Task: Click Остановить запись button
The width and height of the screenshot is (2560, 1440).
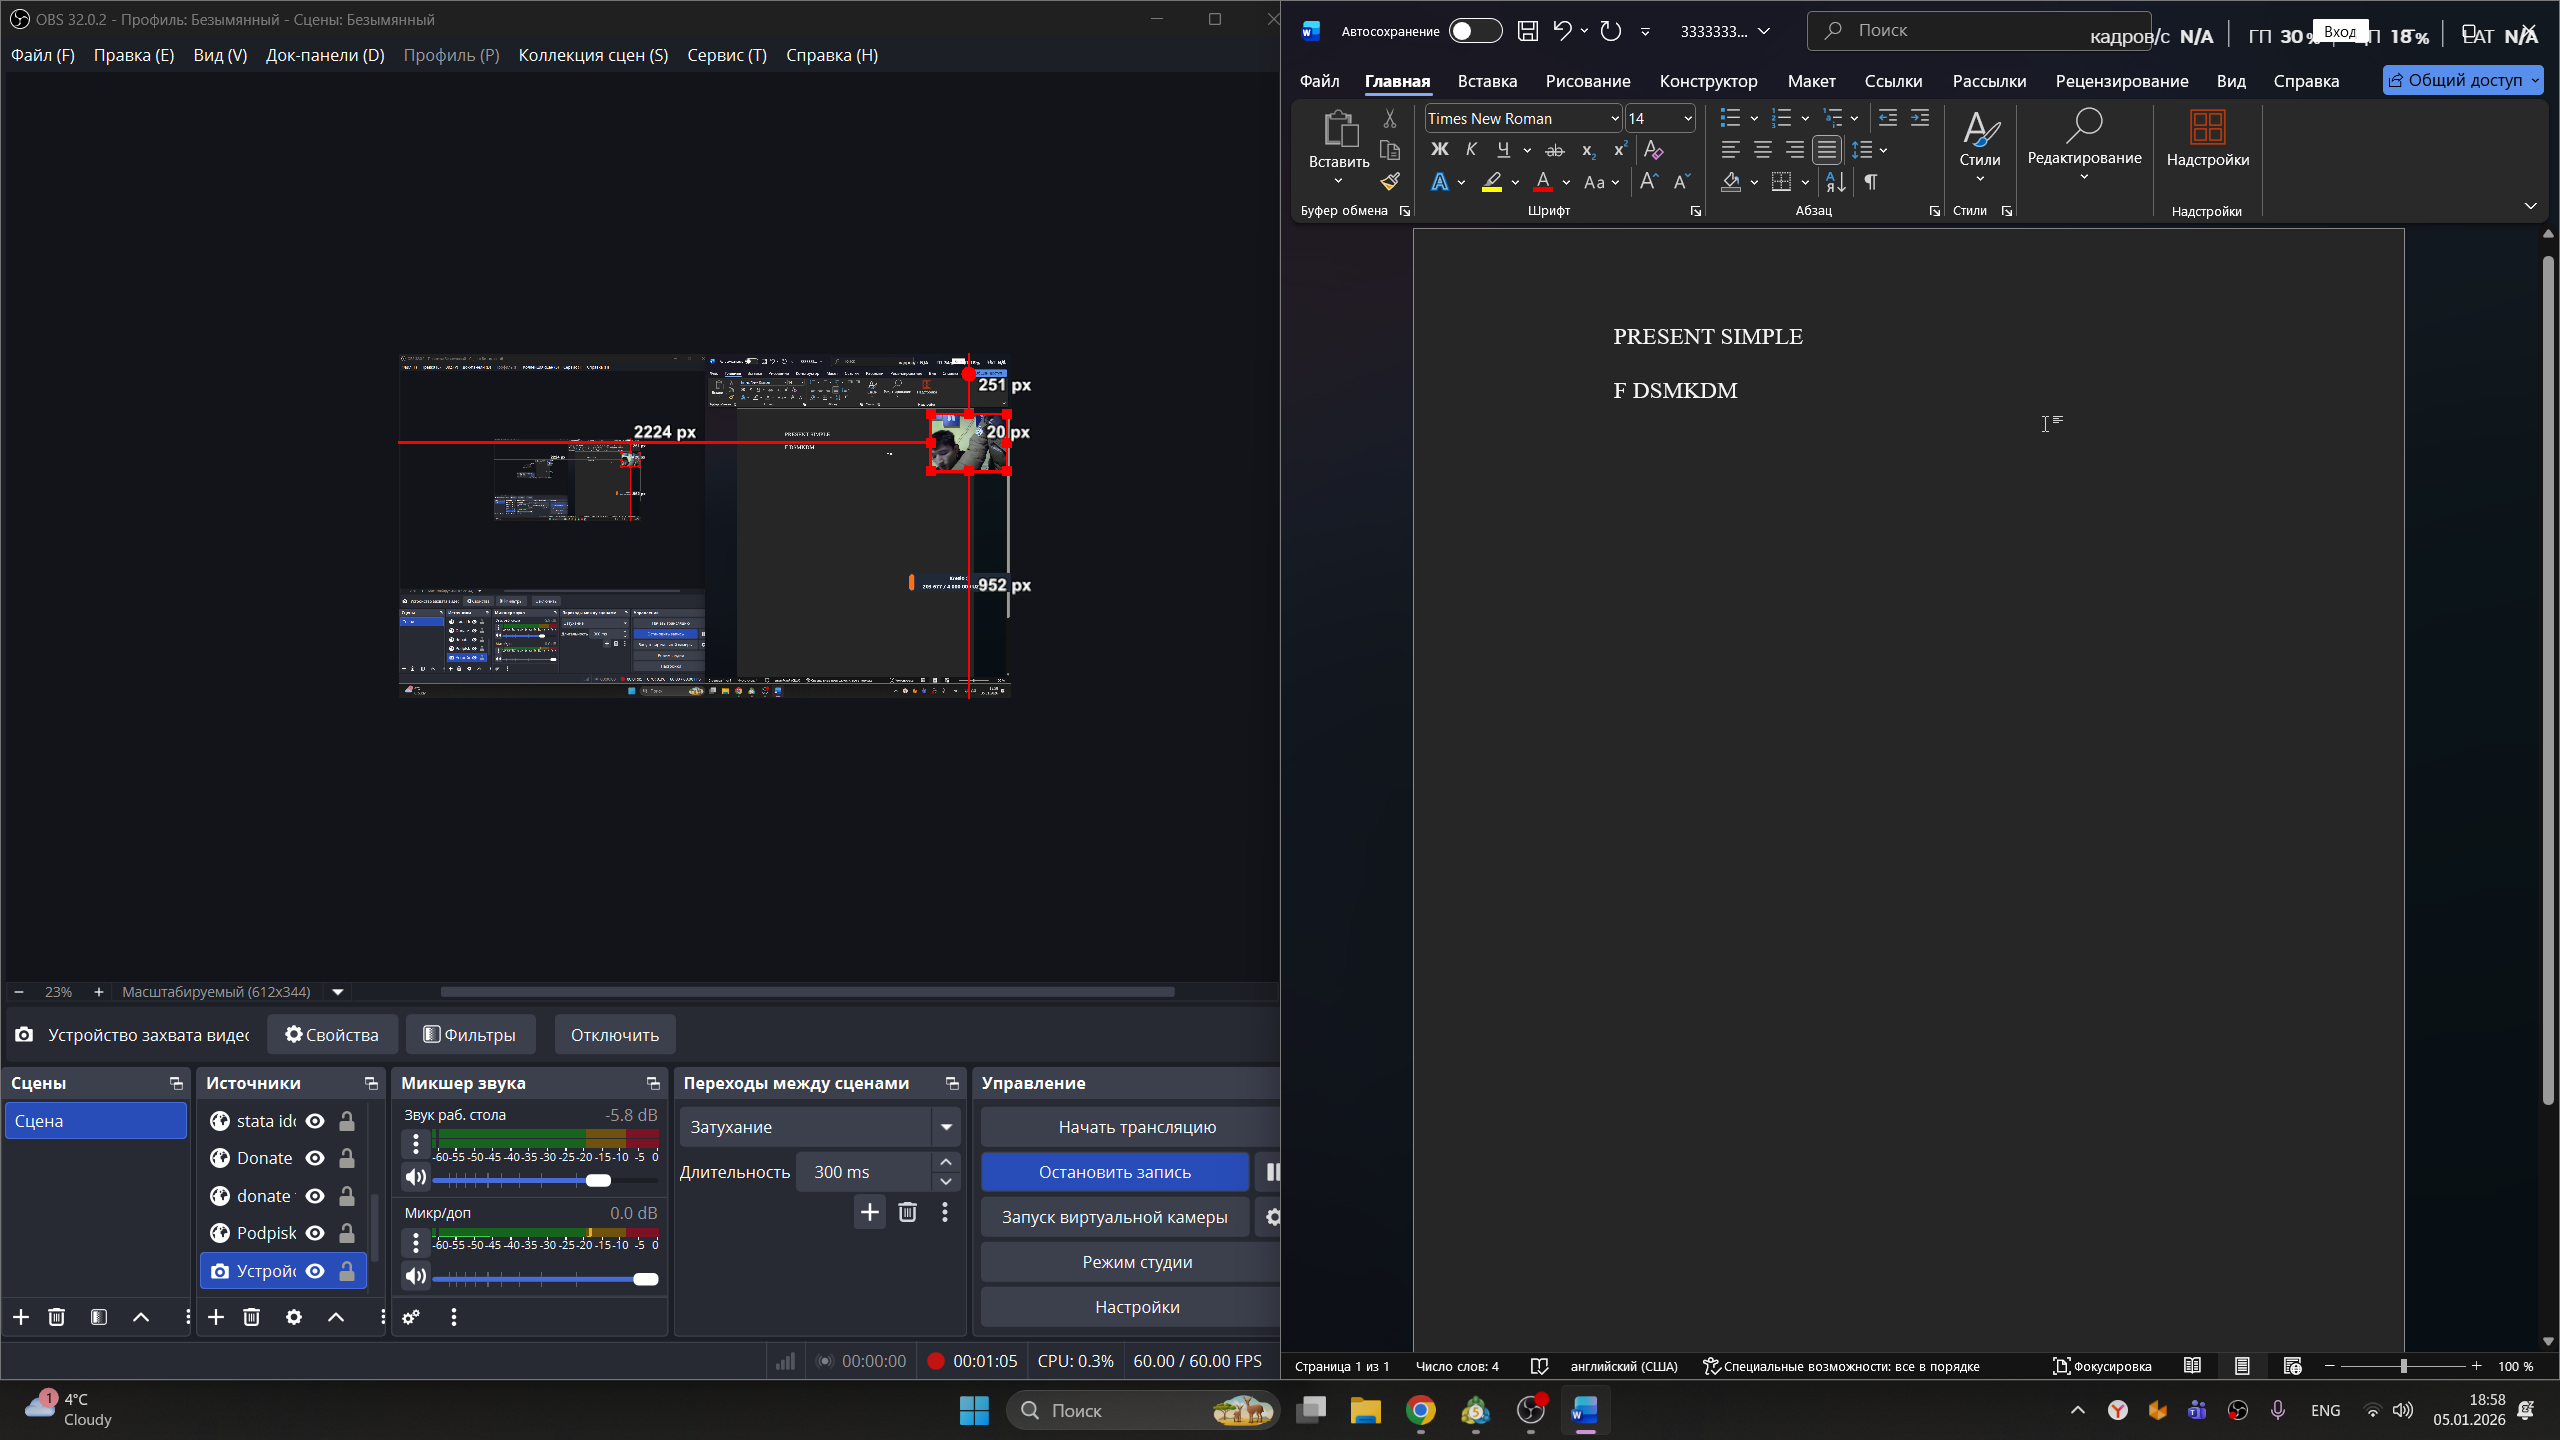Action: [1114, 1172]
